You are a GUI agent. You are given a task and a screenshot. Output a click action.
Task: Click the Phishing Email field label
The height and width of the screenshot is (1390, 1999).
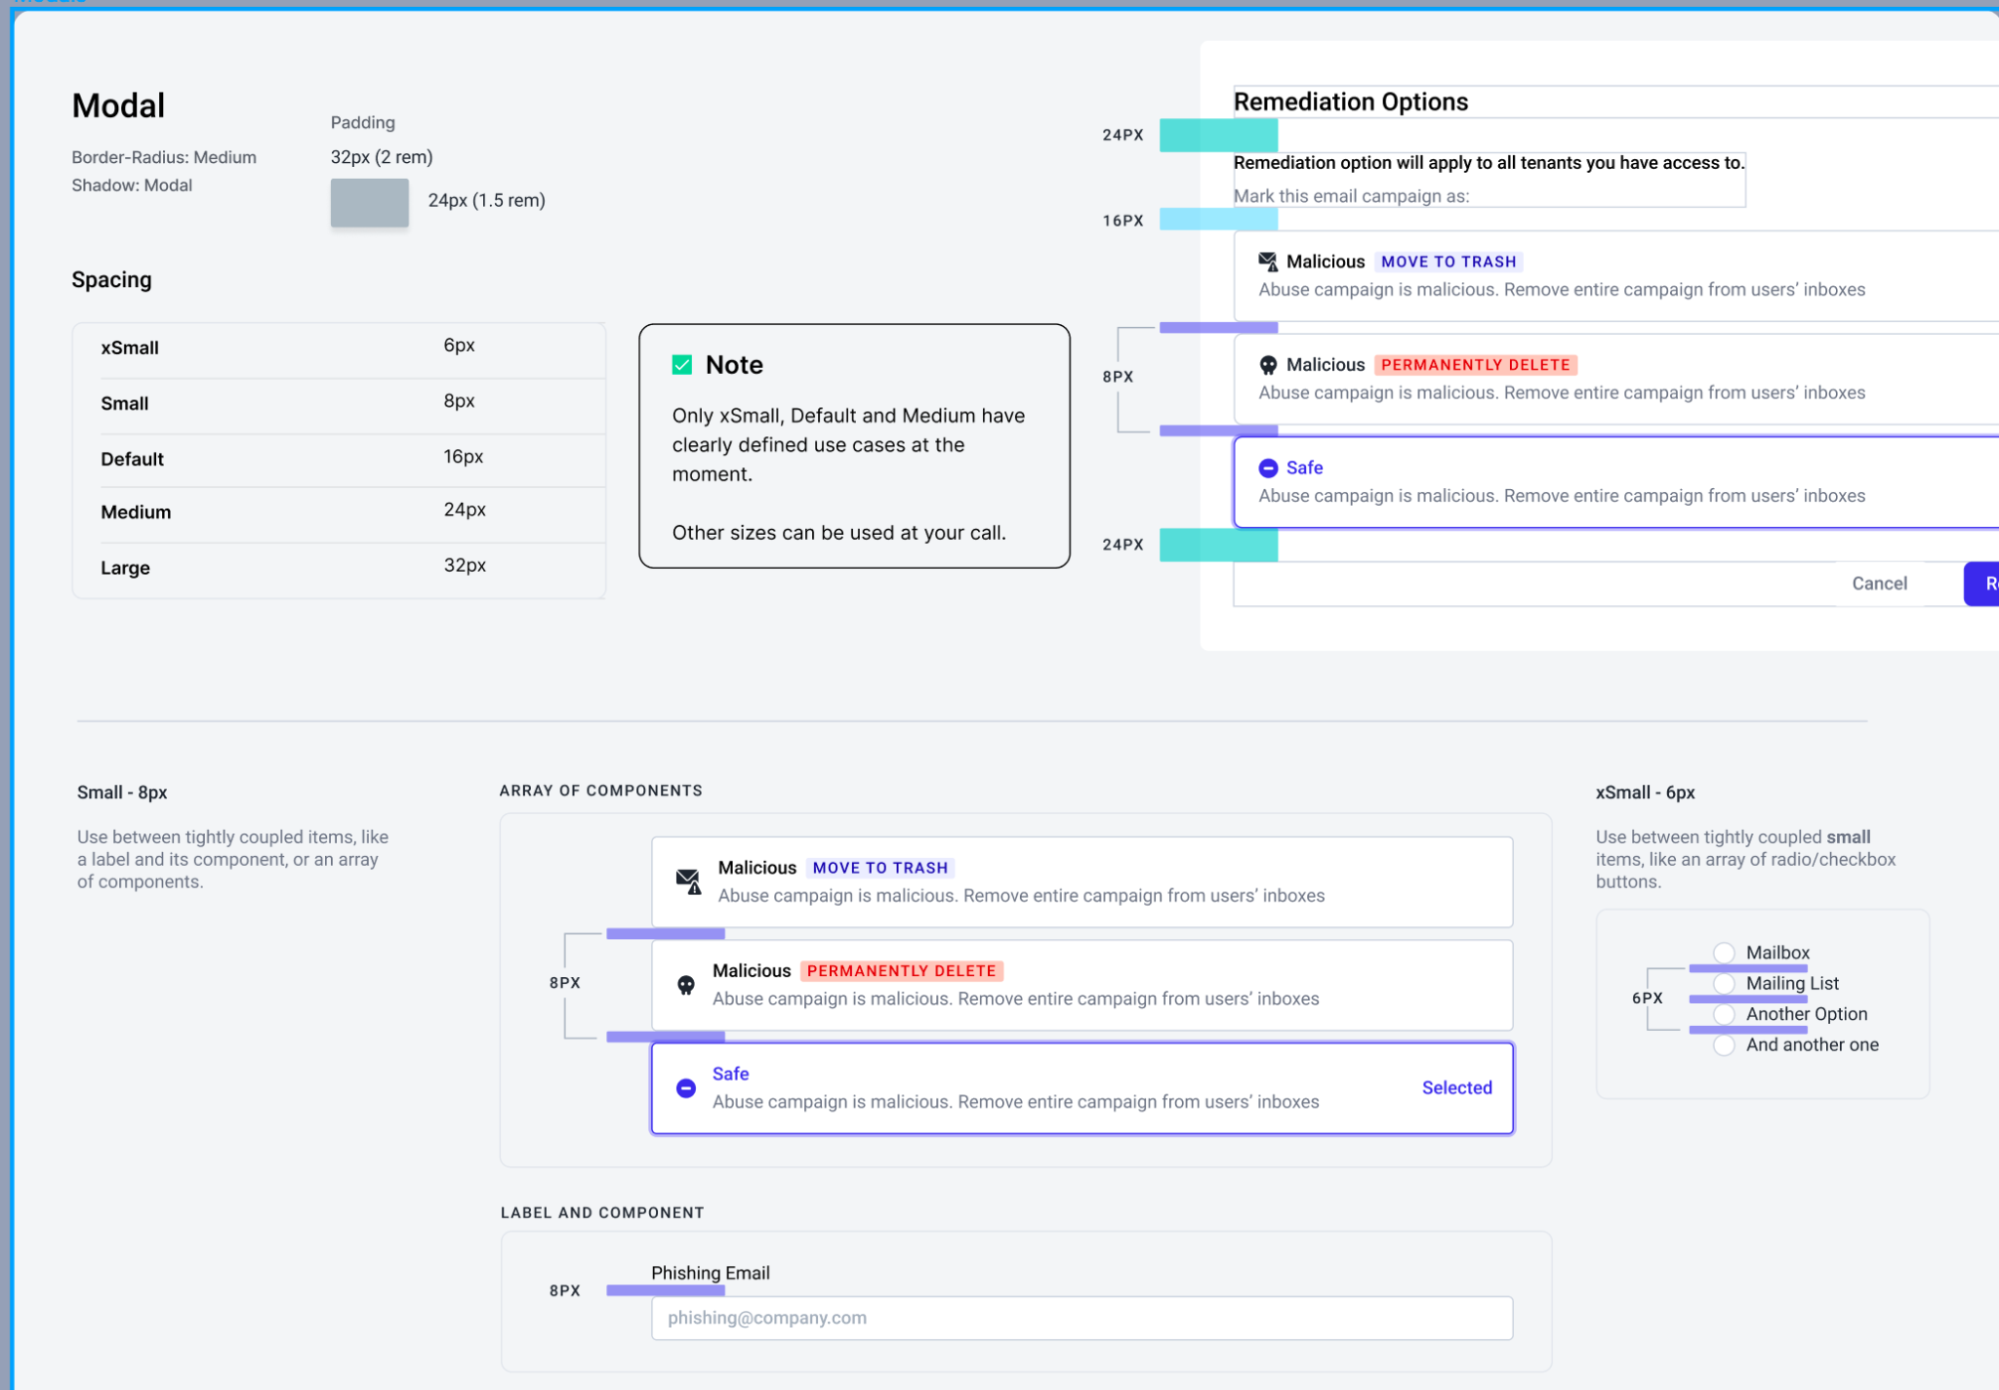[x=710, y=1273]
